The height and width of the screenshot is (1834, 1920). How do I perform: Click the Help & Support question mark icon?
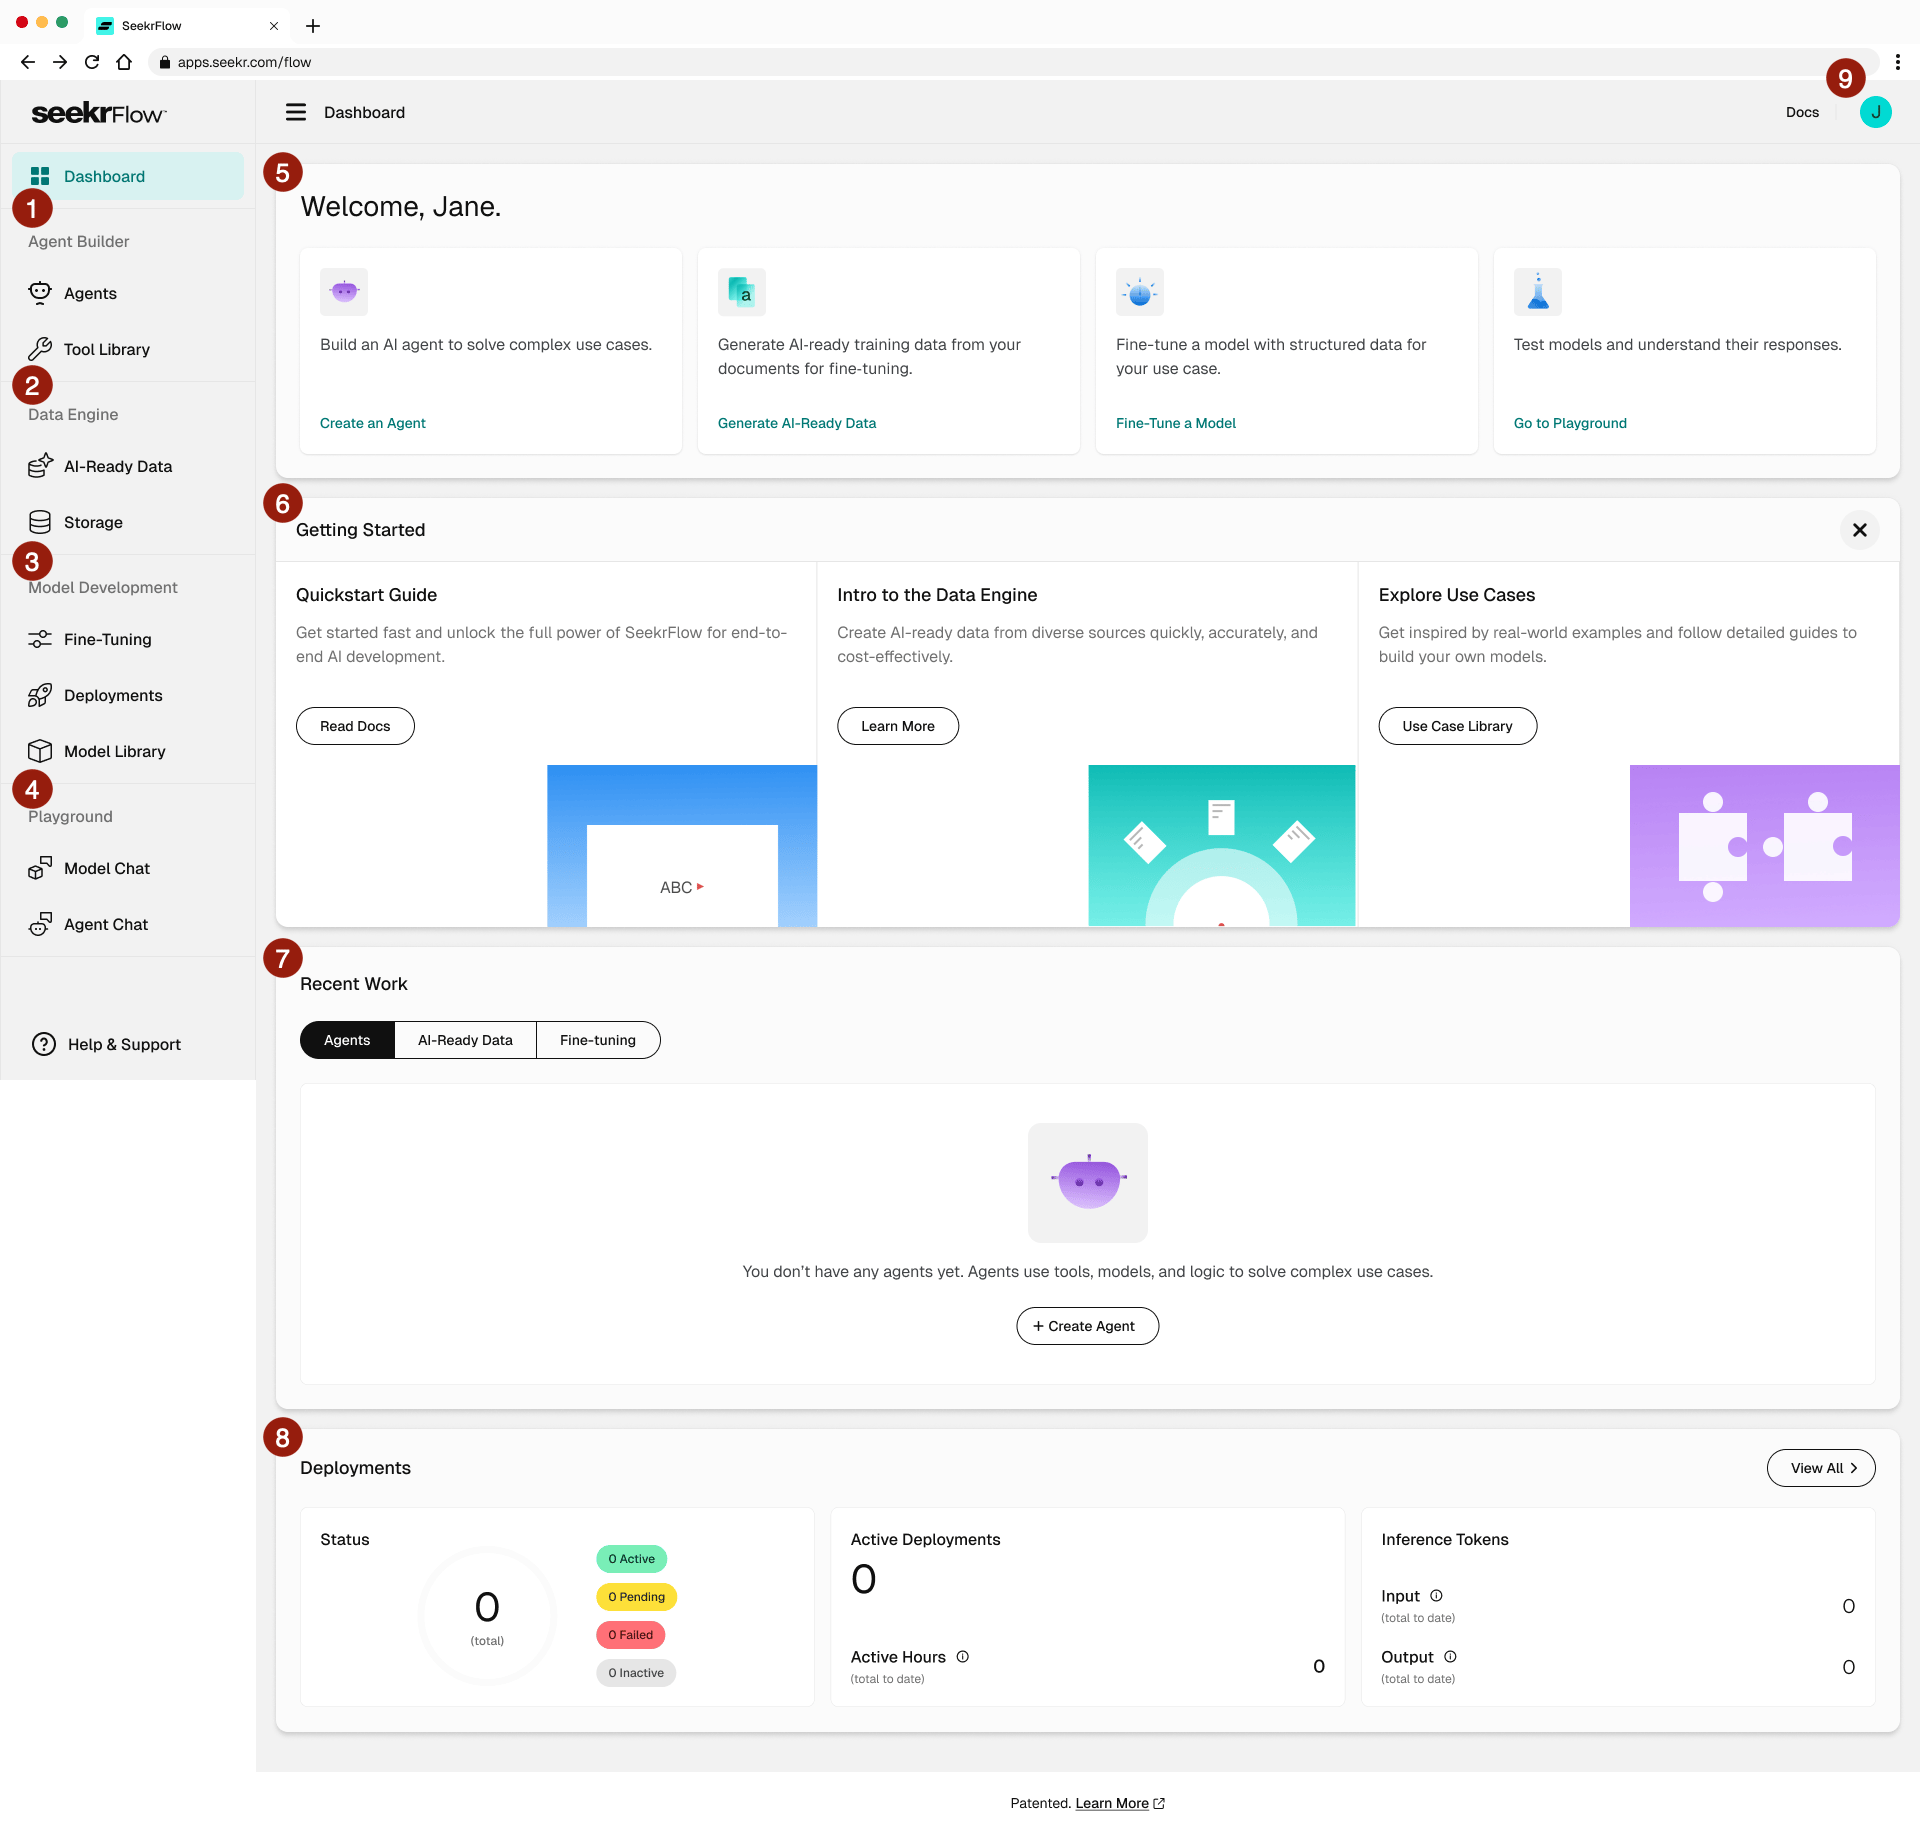coord(44,1044)
